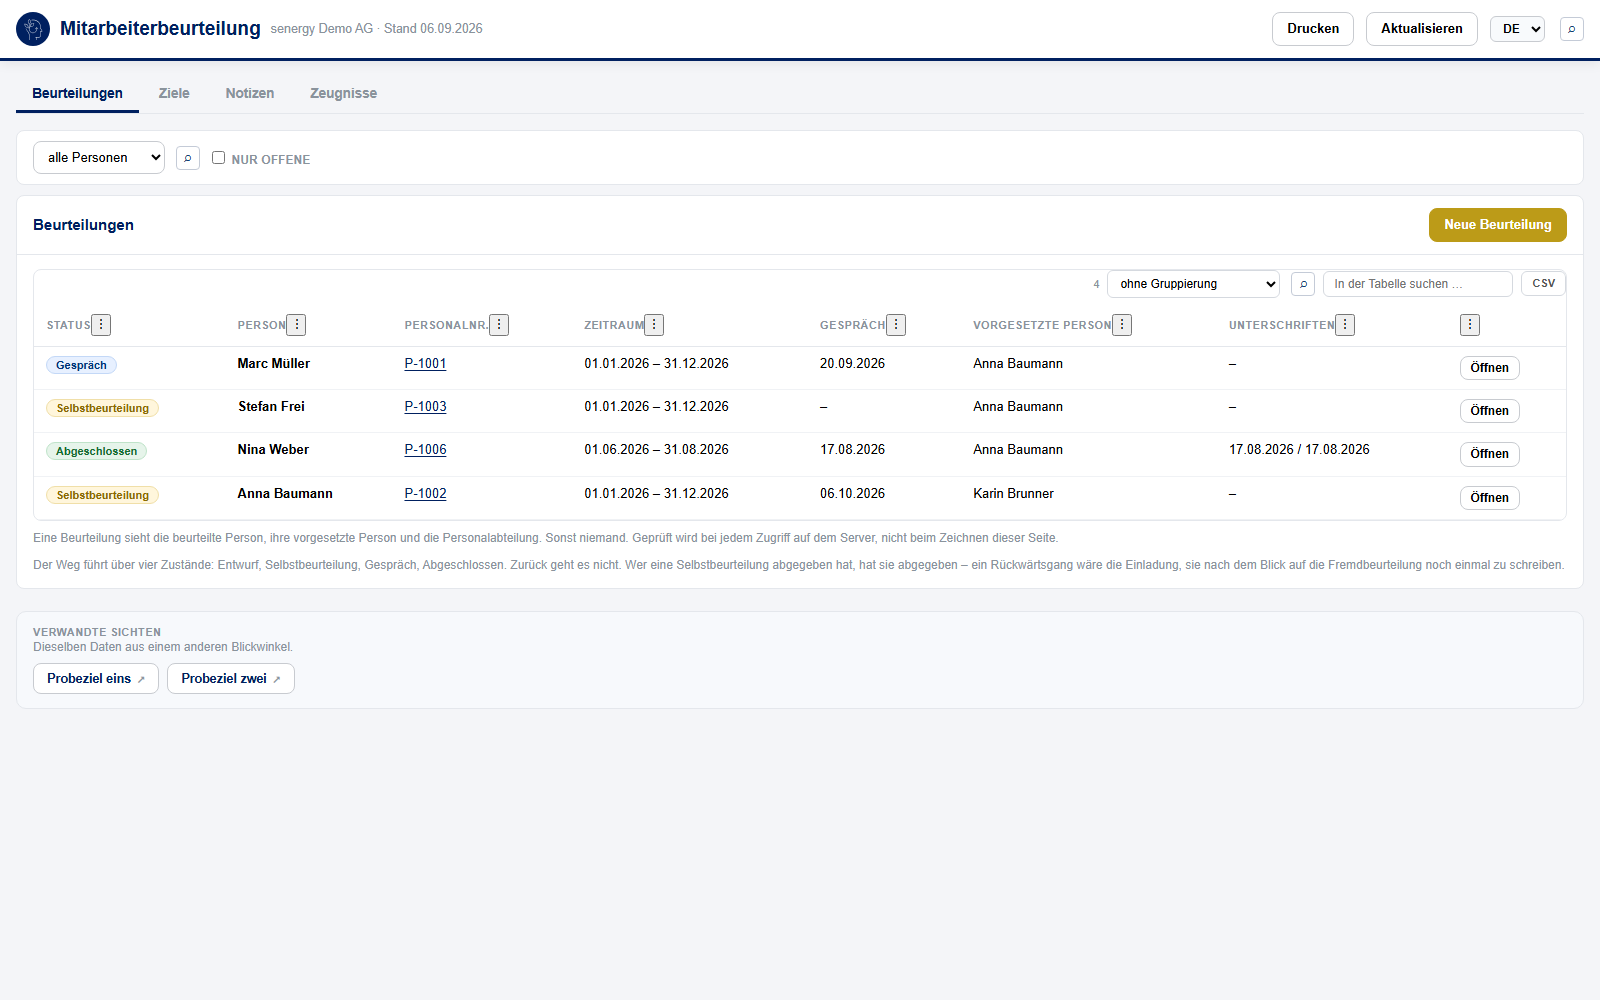Follow the P-1002 personnel number link
The width and height of the screenshot is (1600, 1000).
tap(425, 494)
